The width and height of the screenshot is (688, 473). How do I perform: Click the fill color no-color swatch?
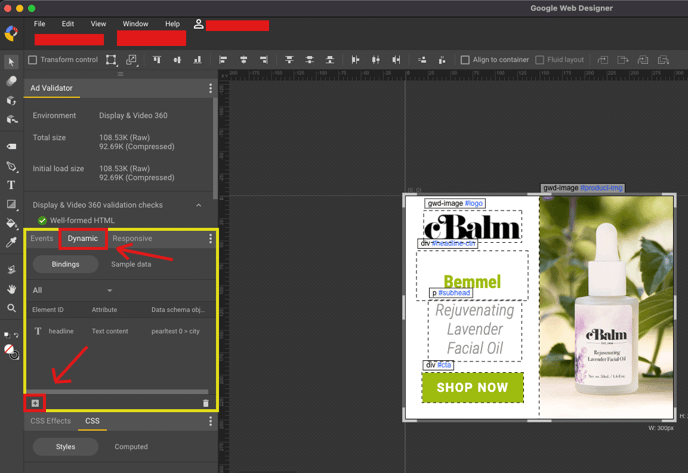pos(9,349)
